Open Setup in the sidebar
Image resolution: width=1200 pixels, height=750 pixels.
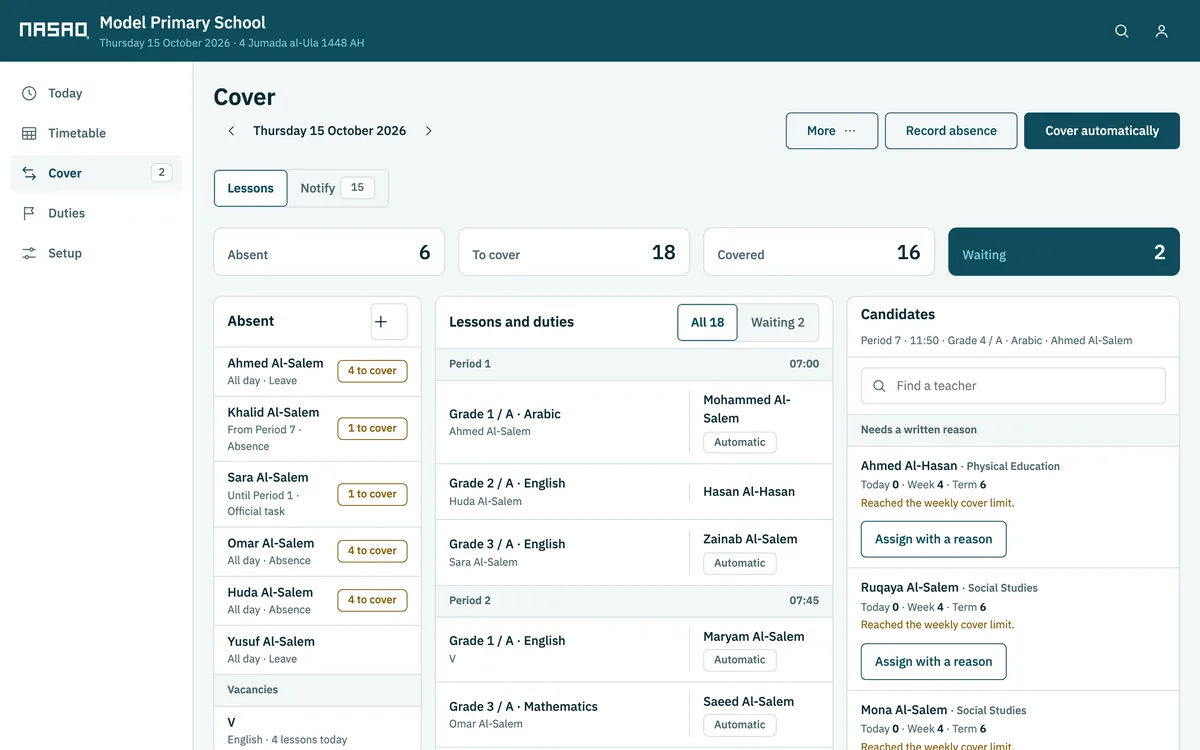pyautogui.click(x=96, y=253)
